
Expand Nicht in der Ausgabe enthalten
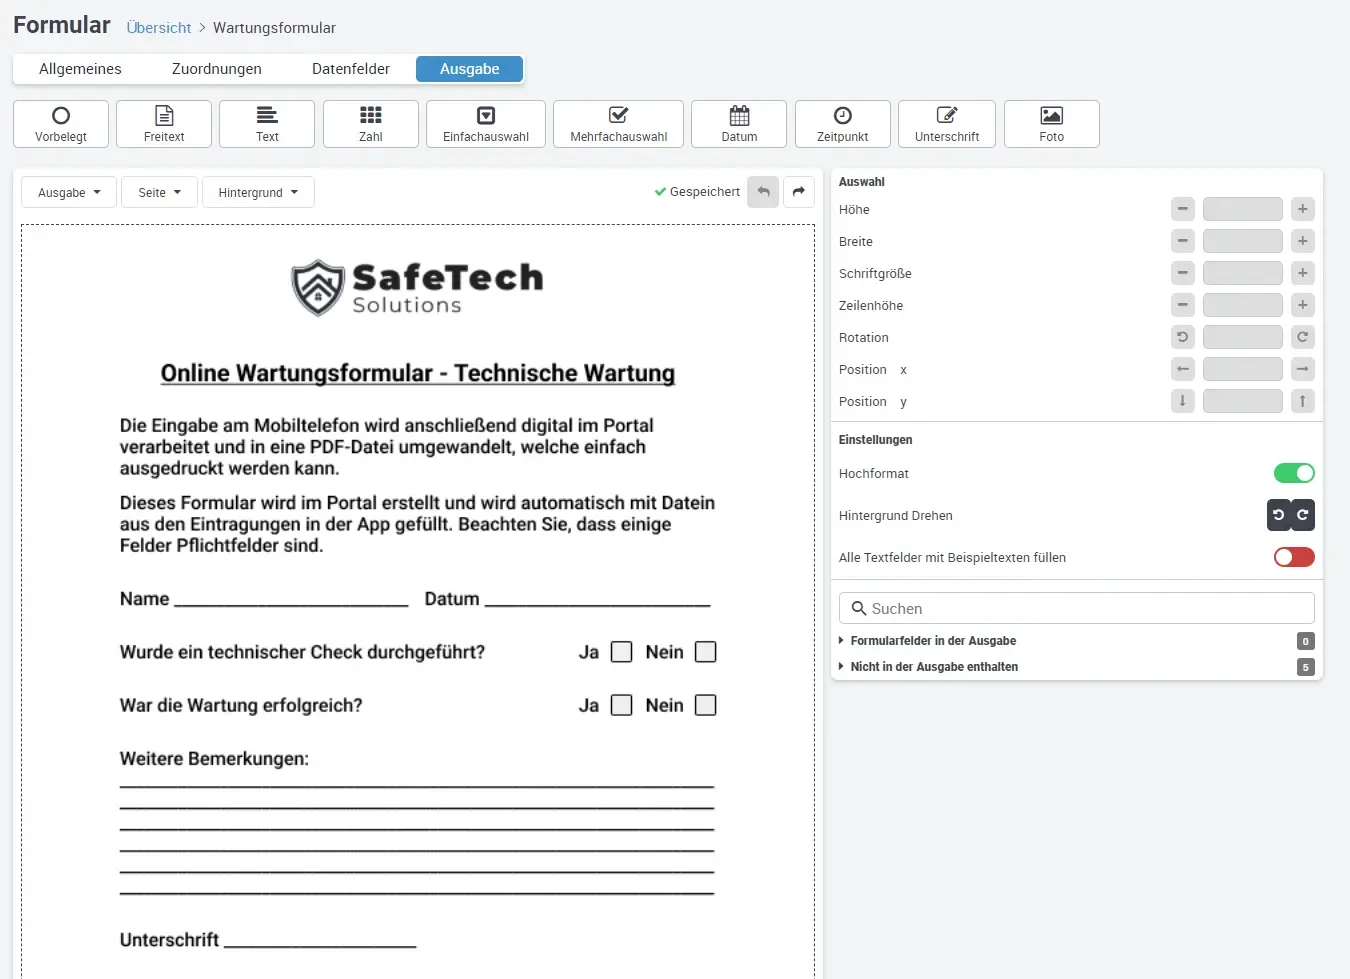[x=933, y=667]
